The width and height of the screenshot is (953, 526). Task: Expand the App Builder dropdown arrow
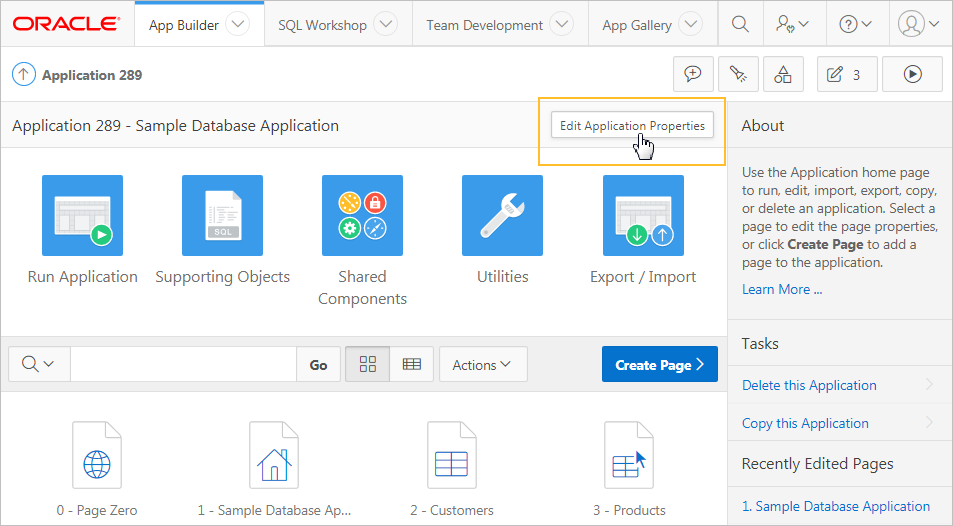coord(237,25)
